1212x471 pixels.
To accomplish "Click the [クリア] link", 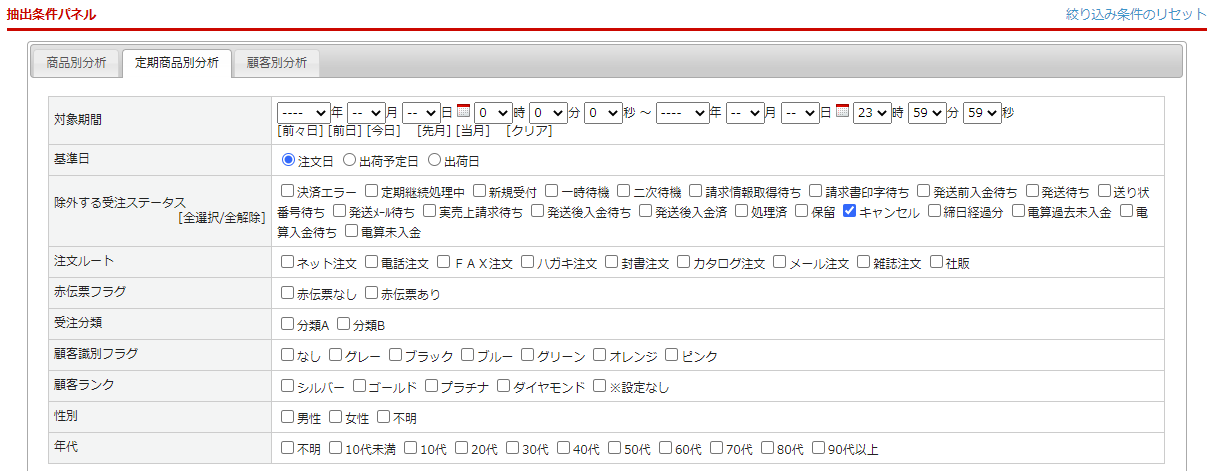I will tap(528, 131).
